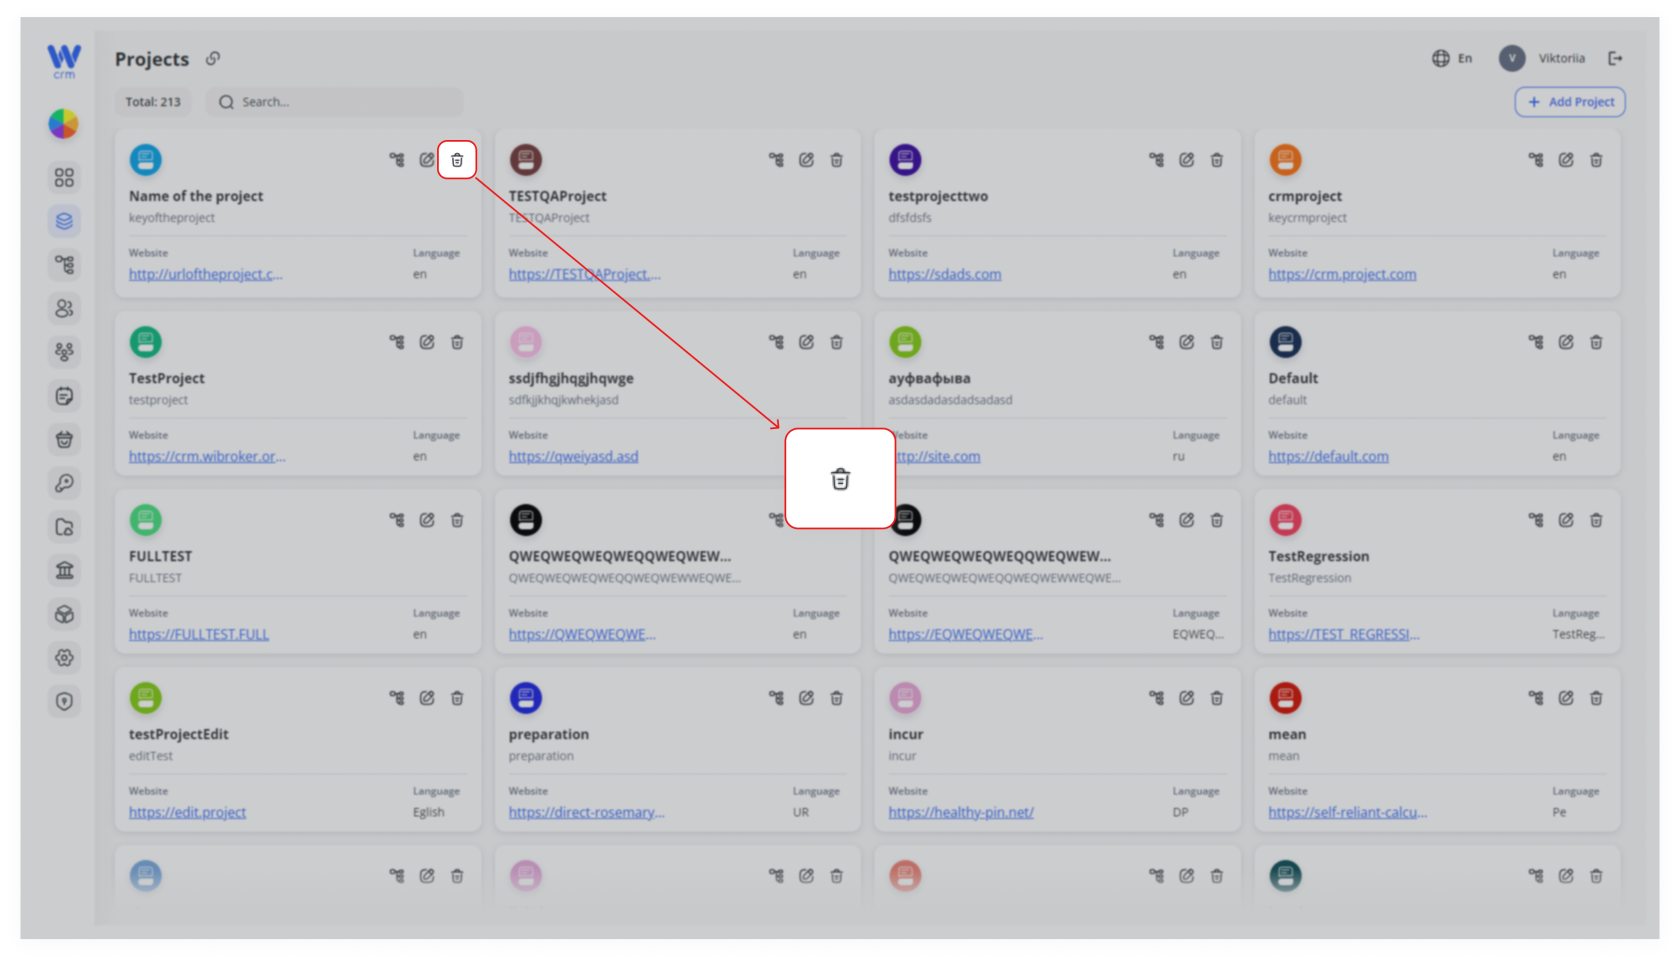The height and width of the screenshot is (963, 1680).
Task: Open https://edit.project website link
Action: click(187, 812)
